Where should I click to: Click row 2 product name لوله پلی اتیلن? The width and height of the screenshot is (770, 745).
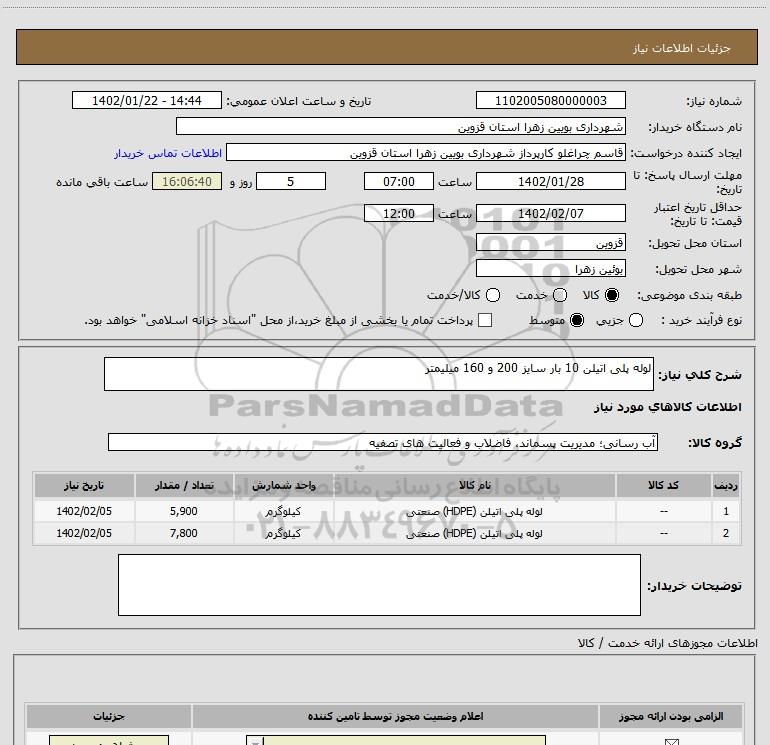coord(474,533)
